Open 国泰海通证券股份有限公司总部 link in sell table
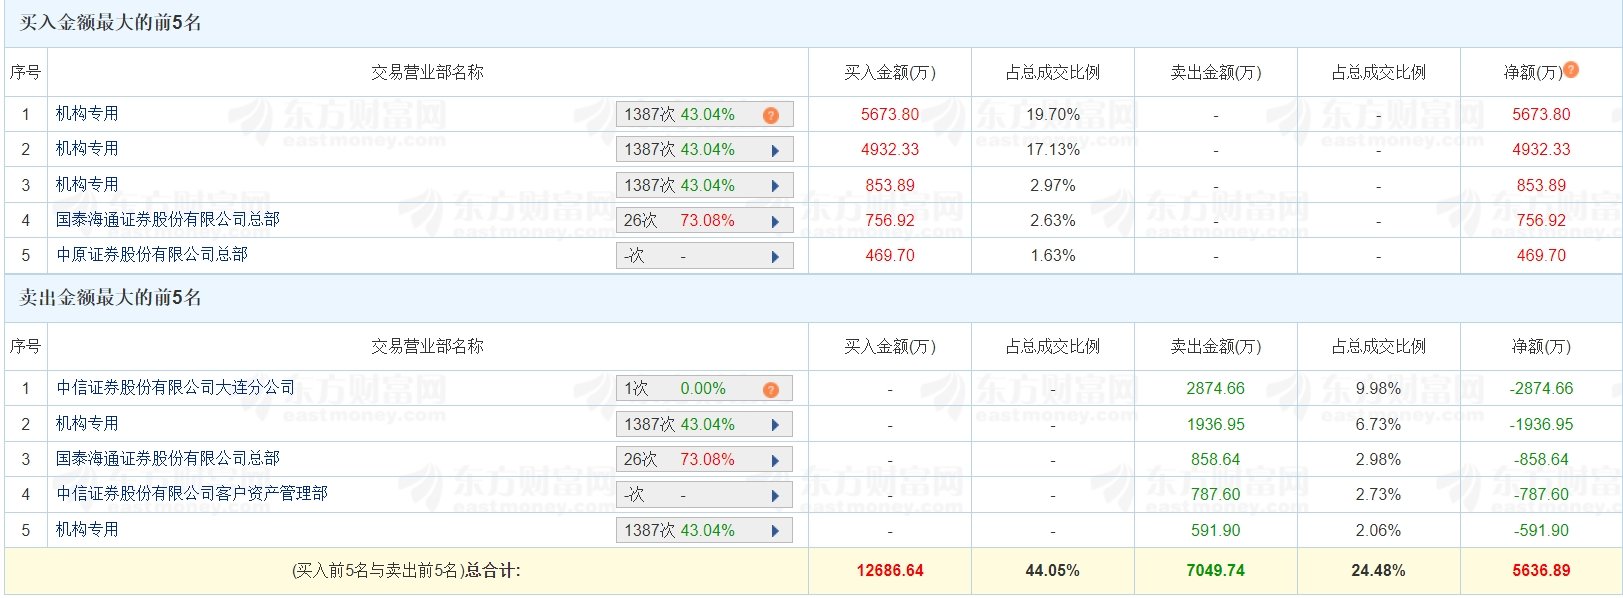This screenshot has height=598, width=1623. 168,459
